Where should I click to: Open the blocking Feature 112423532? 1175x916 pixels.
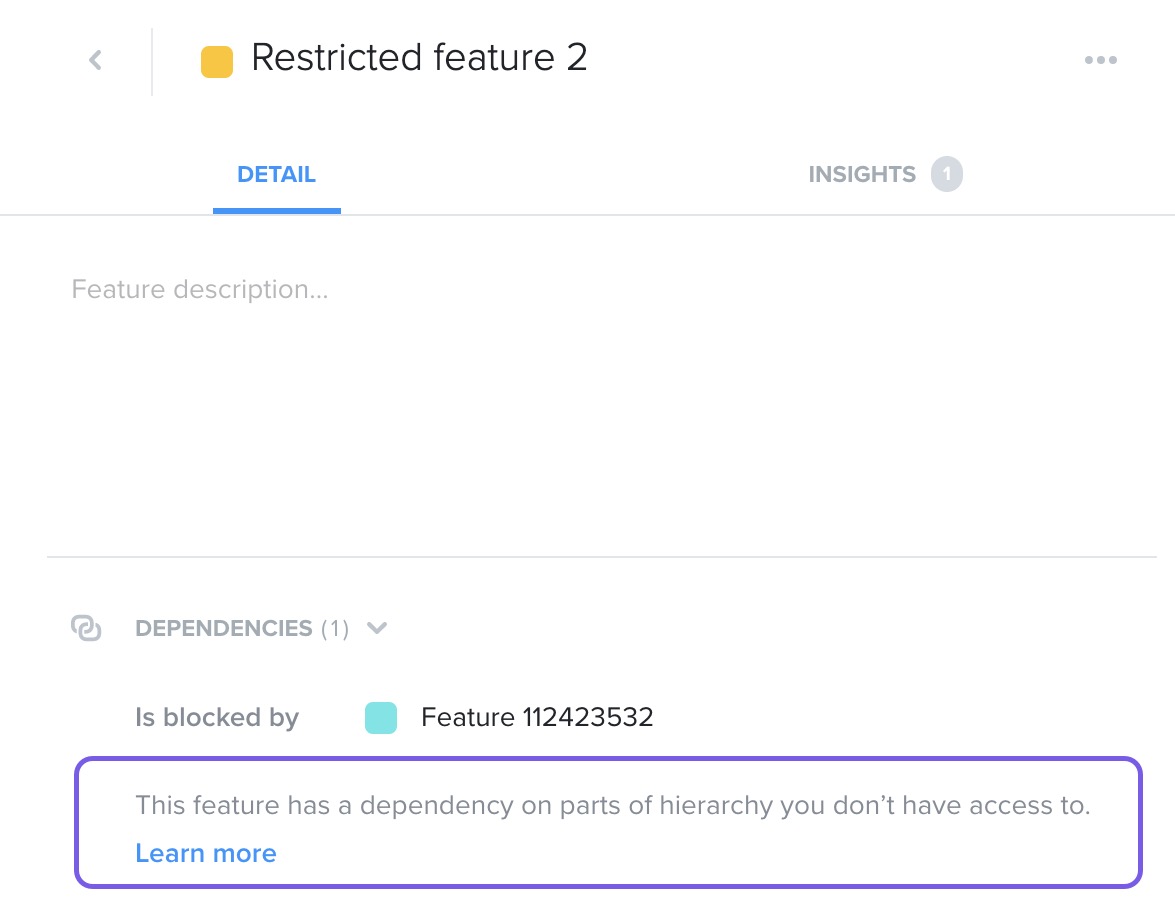click(x=537, y=717)
